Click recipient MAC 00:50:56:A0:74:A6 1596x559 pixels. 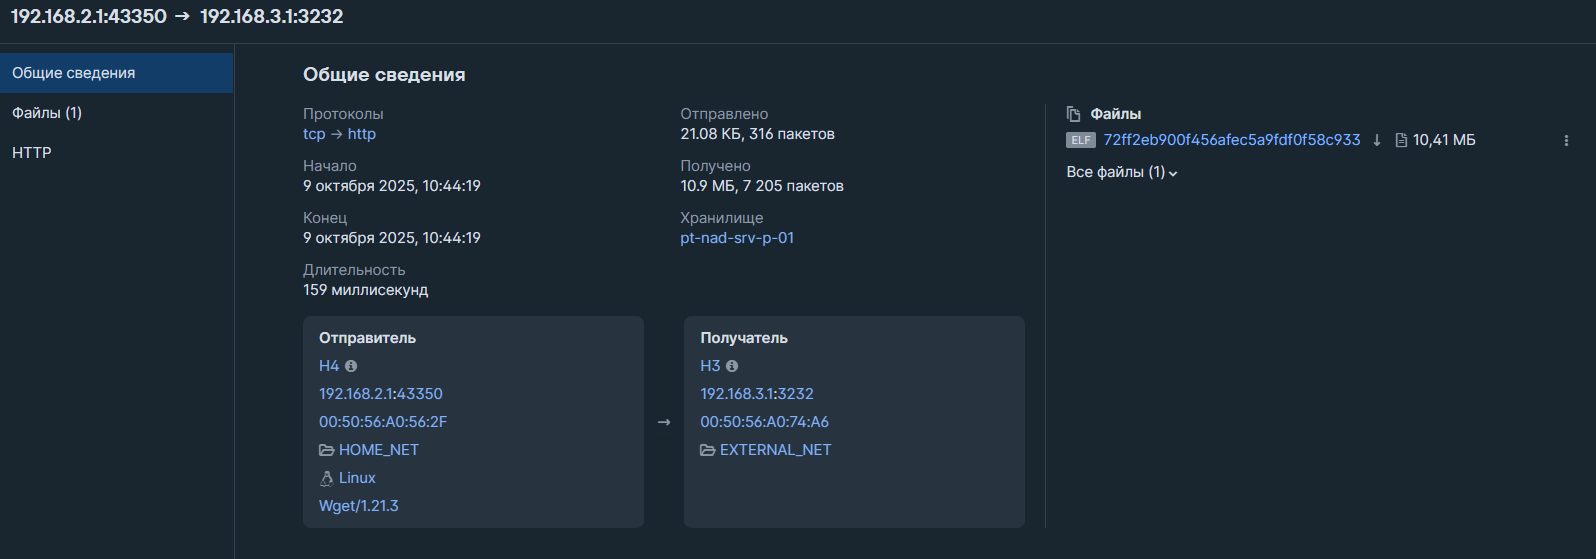pos(764,422)
